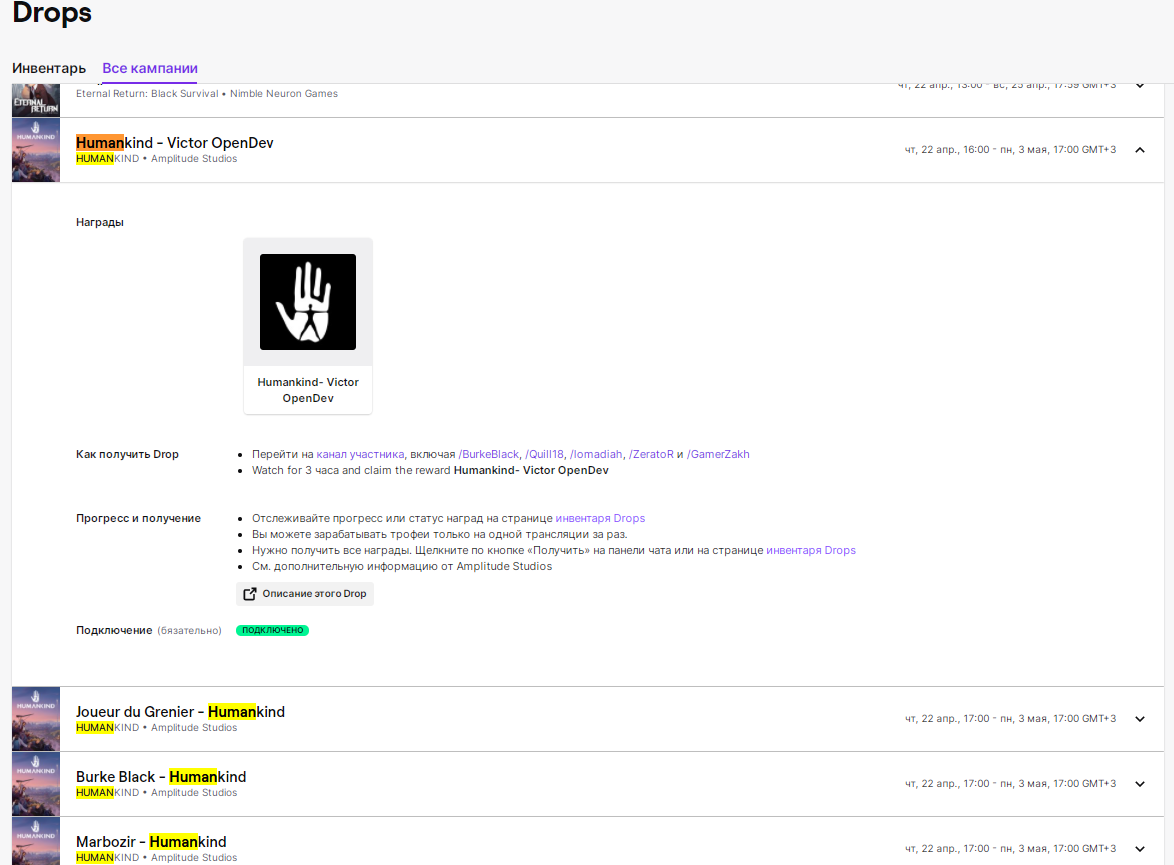This screenshot has height=865, width=1174.
Task: Click the Drops page heading
Action: [x=52, y=12]
